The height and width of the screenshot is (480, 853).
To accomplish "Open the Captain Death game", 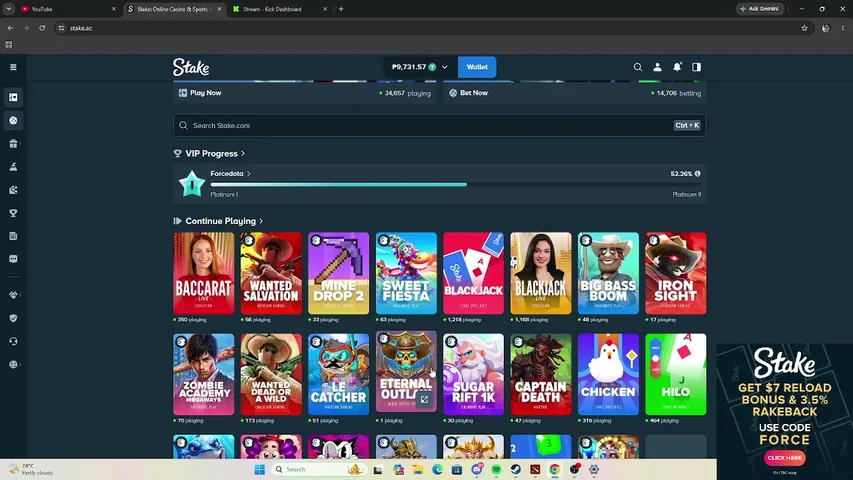I will click(x=541, y=374).
